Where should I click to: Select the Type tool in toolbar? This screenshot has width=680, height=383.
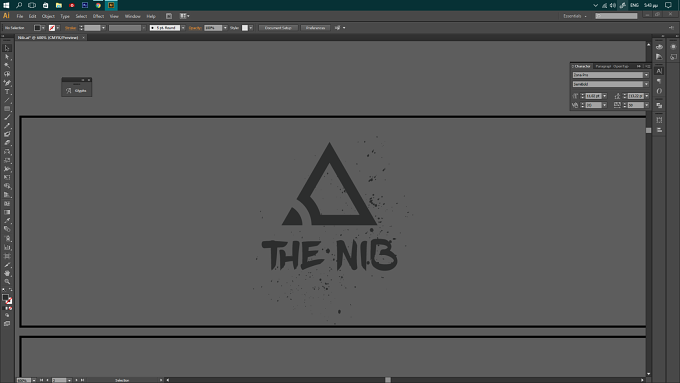tap(7, 92)
